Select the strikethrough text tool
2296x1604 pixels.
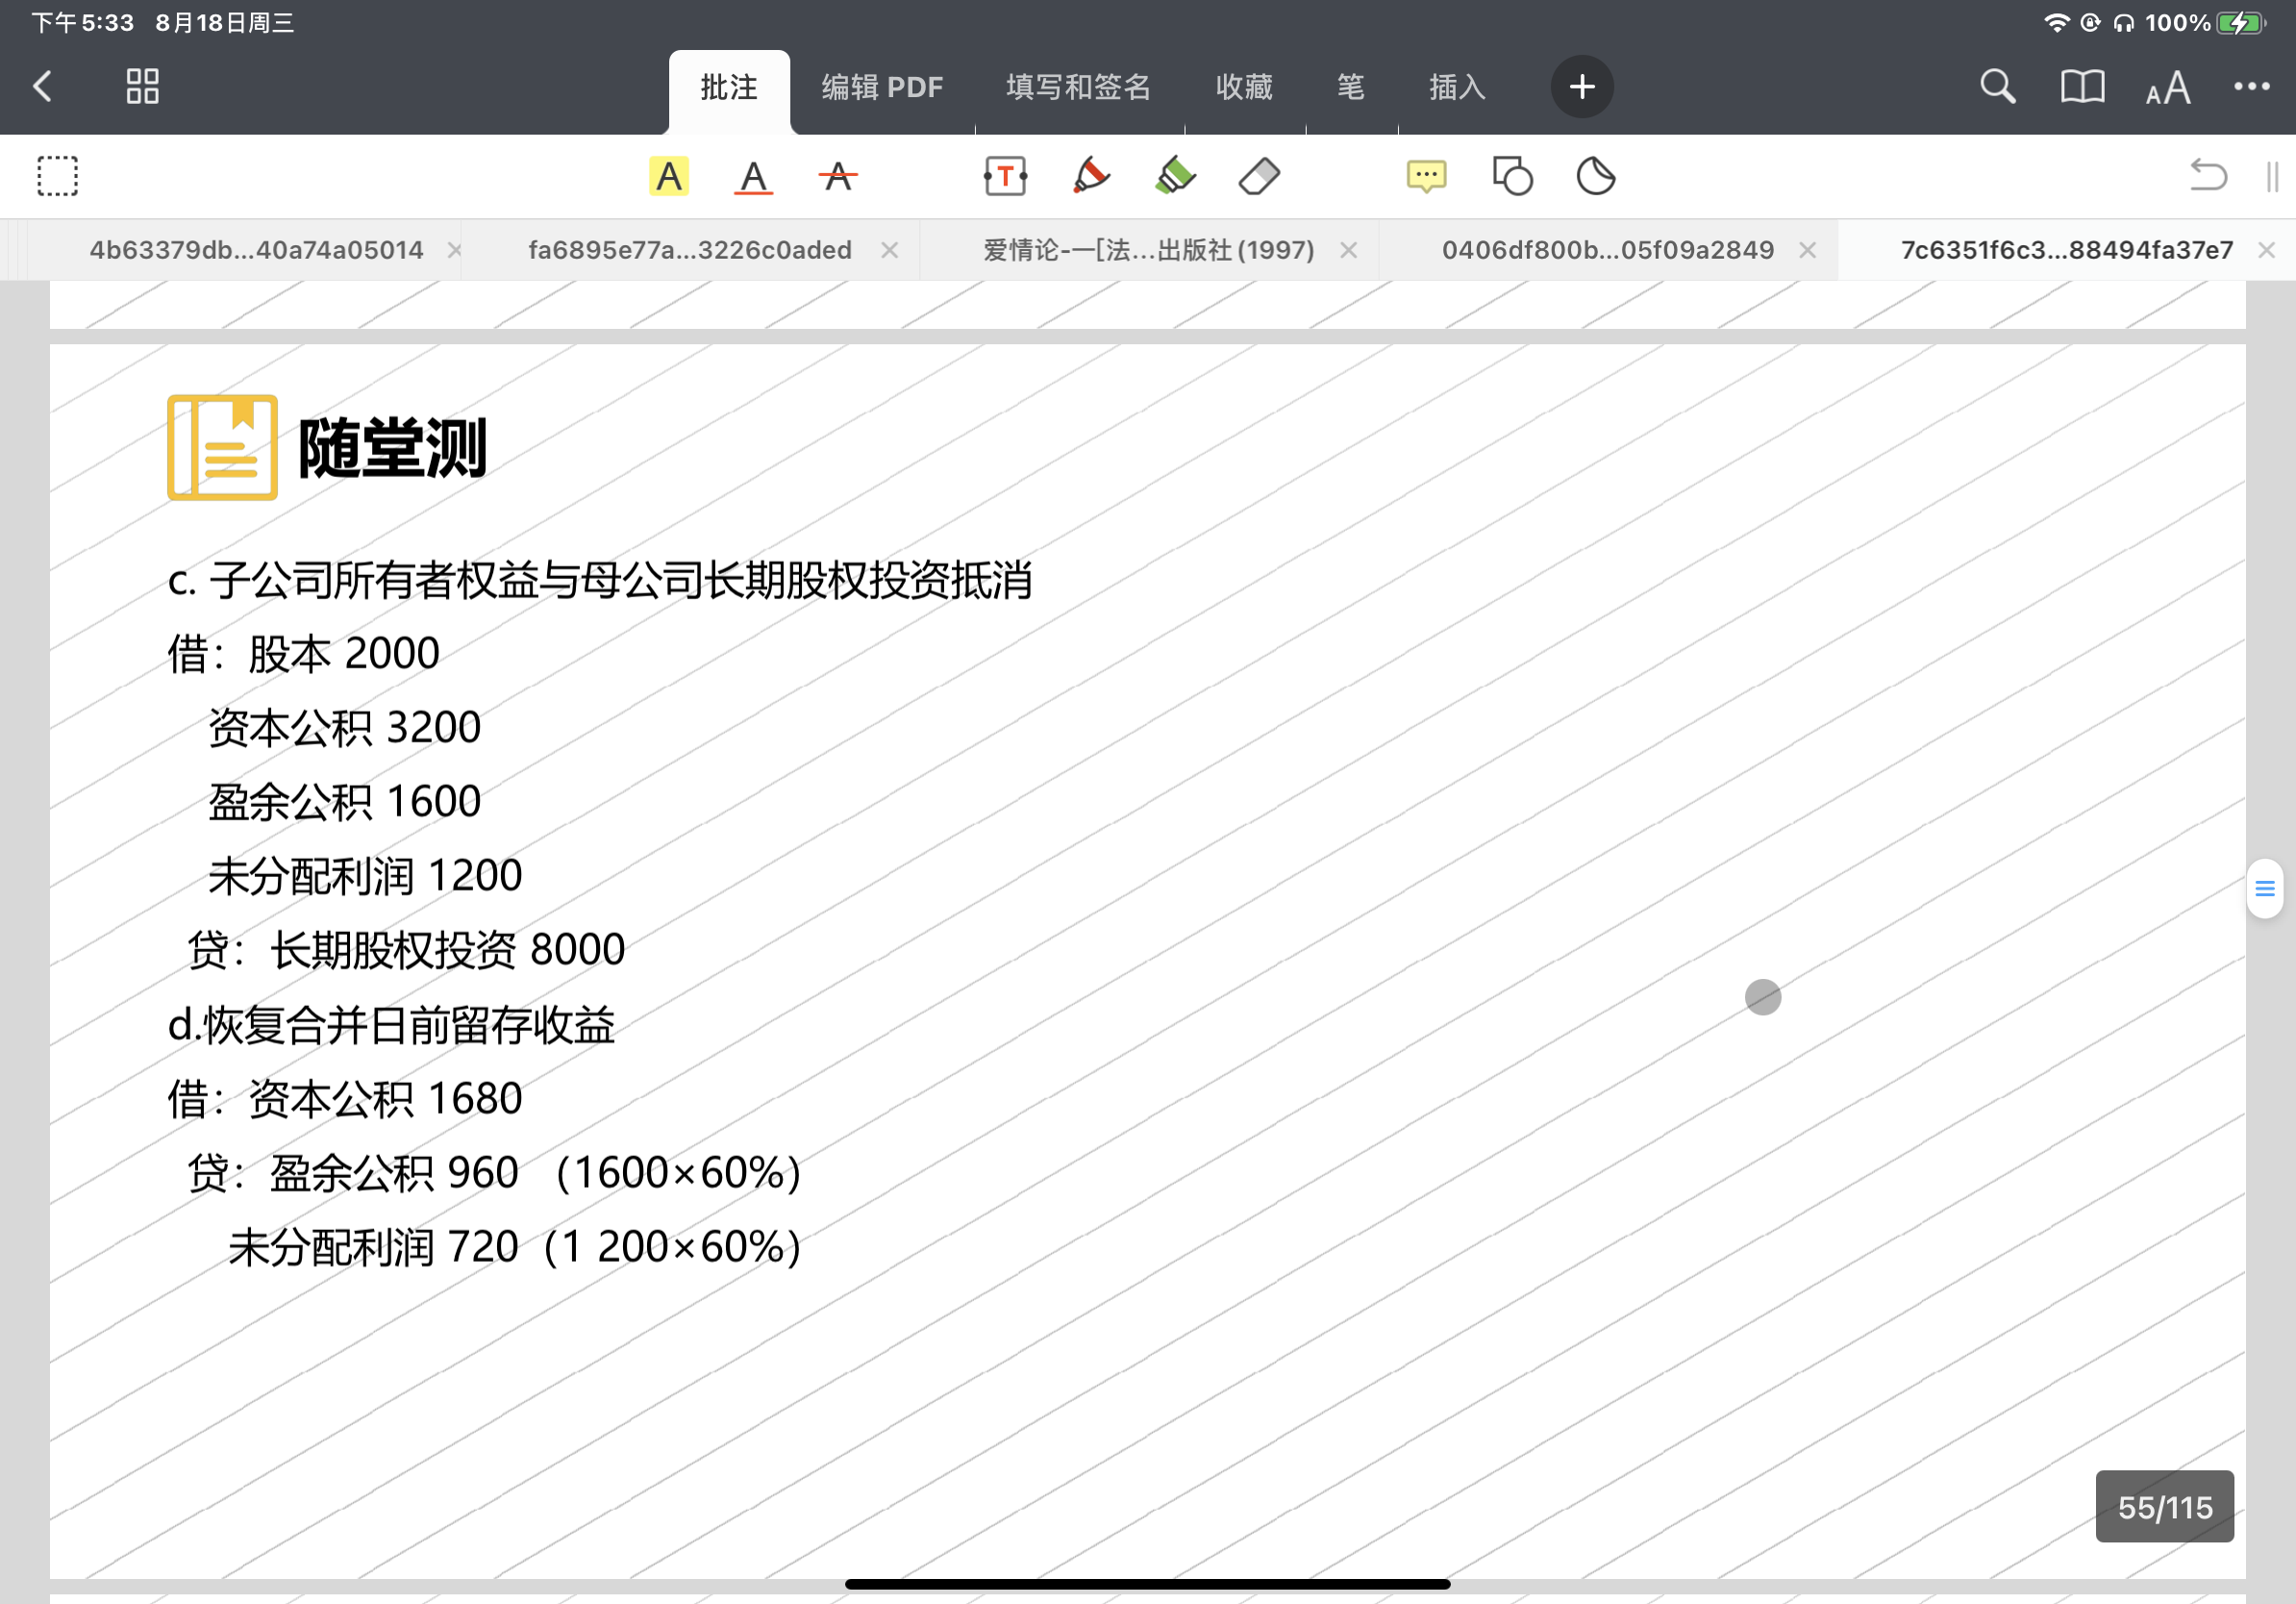(x=837, y=177)
